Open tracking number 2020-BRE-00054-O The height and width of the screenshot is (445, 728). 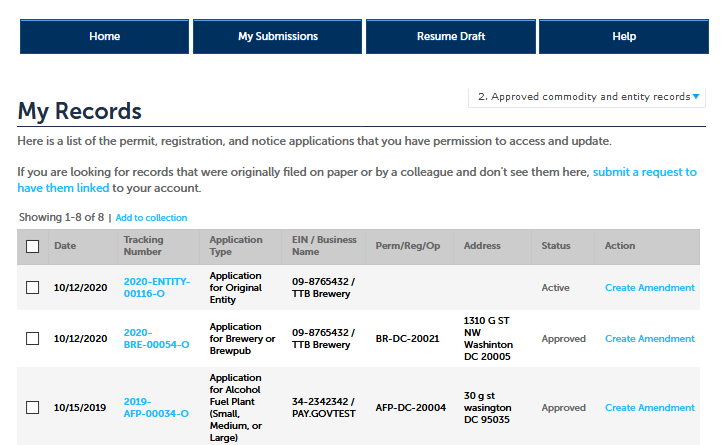pos(156,339)
